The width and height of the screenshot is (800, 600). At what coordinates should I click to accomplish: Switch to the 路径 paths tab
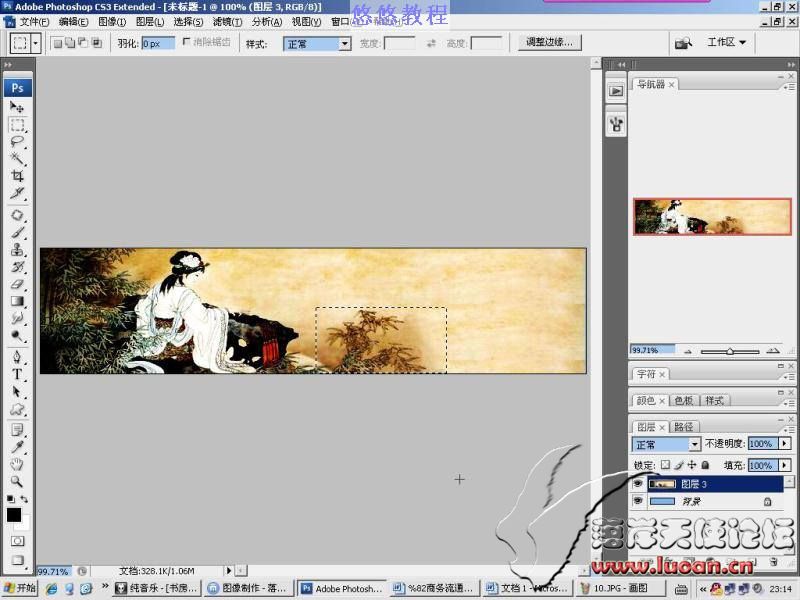pyautogui.click(x=684, y=427)
